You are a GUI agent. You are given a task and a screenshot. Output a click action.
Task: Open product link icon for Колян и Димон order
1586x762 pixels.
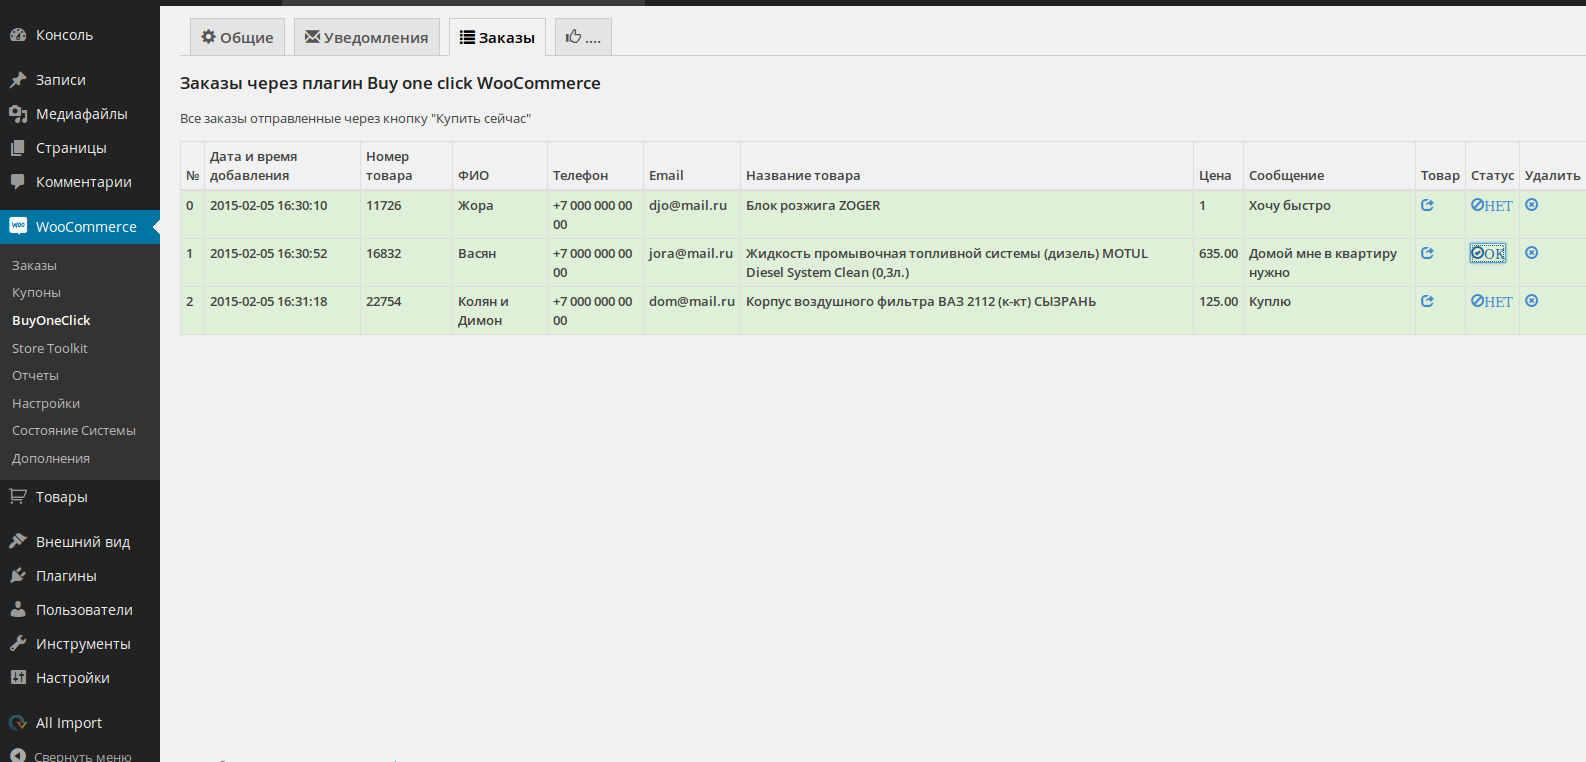point(1427,301)
